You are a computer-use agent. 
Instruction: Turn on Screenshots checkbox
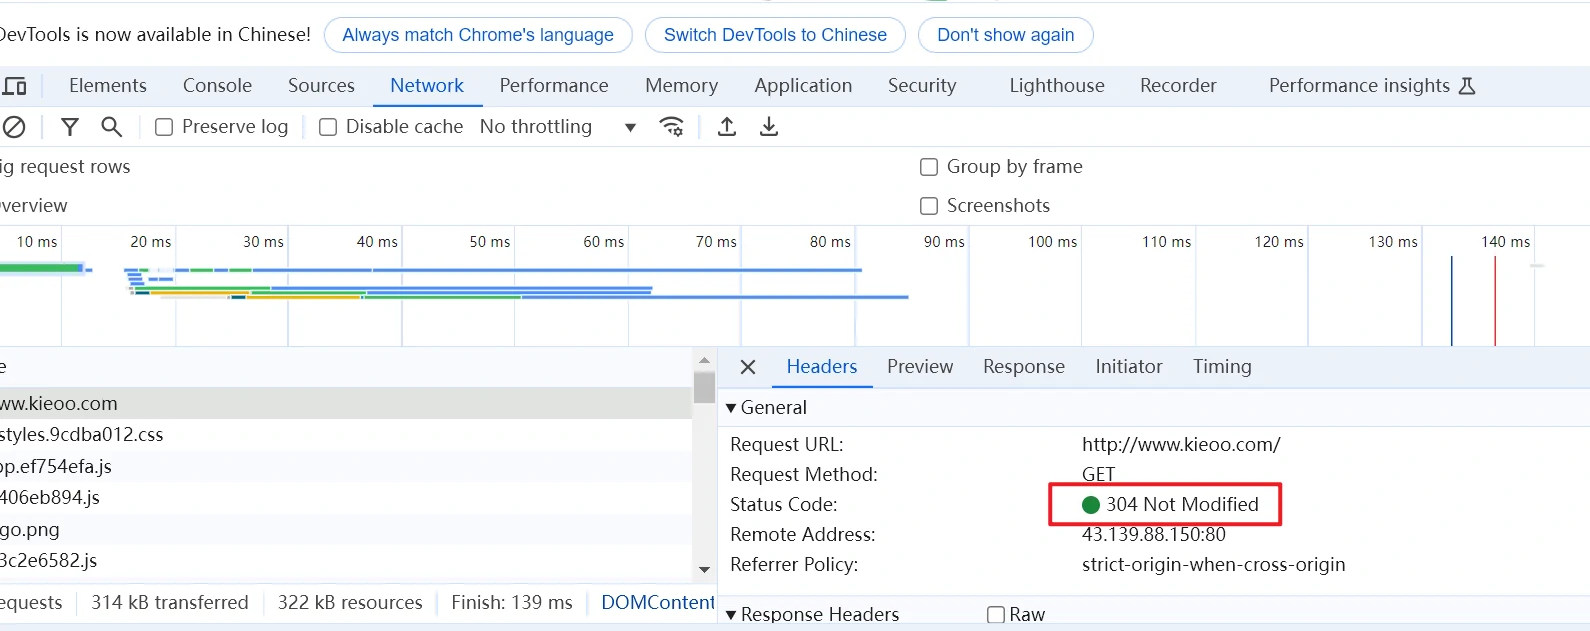pos(929,206)
